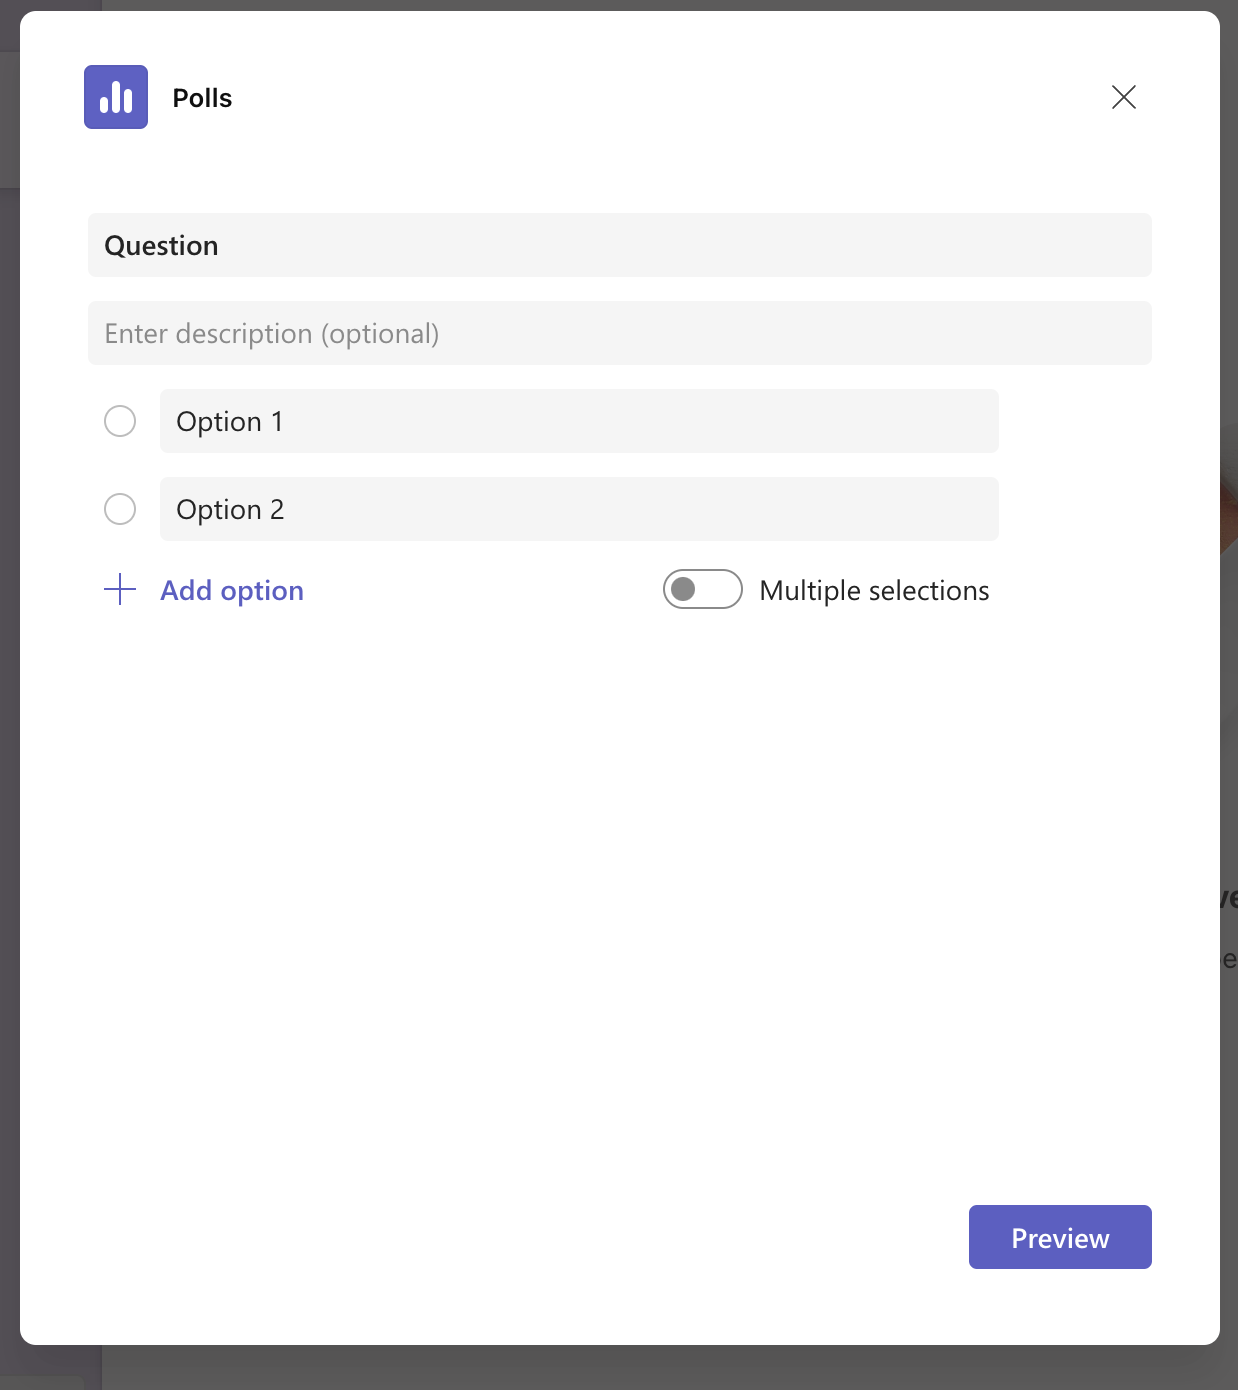The image size is (1238, 1390).
Task: Click the Option 1 text field
Action: point(579,421)
